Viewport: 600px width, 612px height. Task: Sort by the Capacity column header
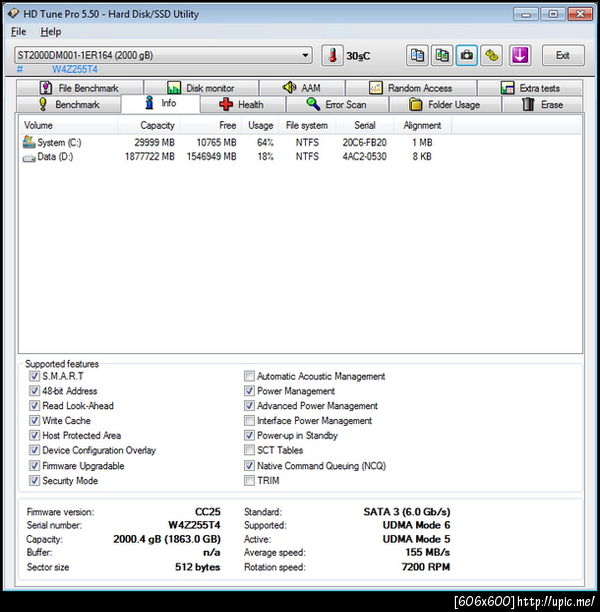(x=148, y=125)
